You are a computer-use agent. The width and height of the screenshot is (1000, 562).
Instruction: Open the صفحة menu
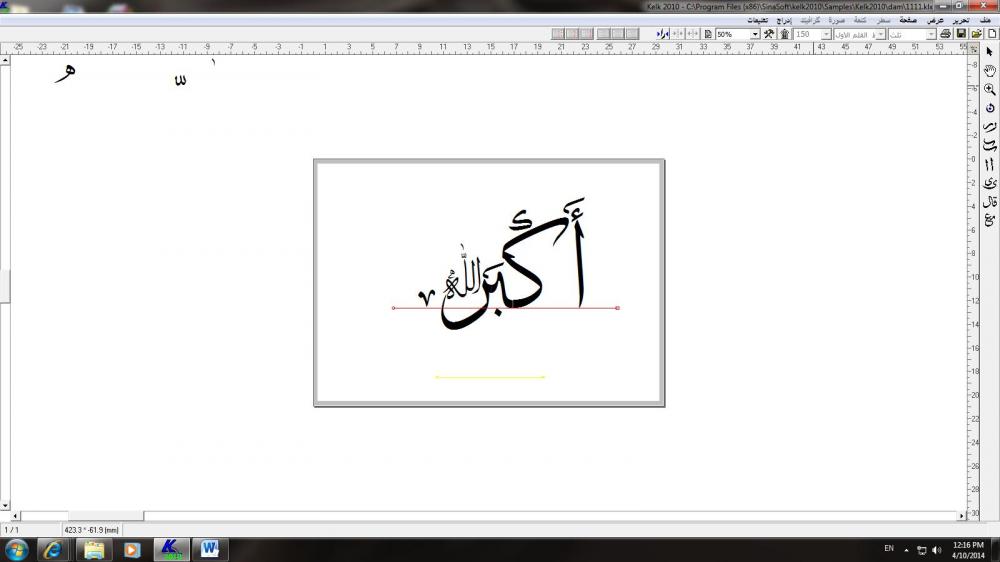click(x=909, y=19)
